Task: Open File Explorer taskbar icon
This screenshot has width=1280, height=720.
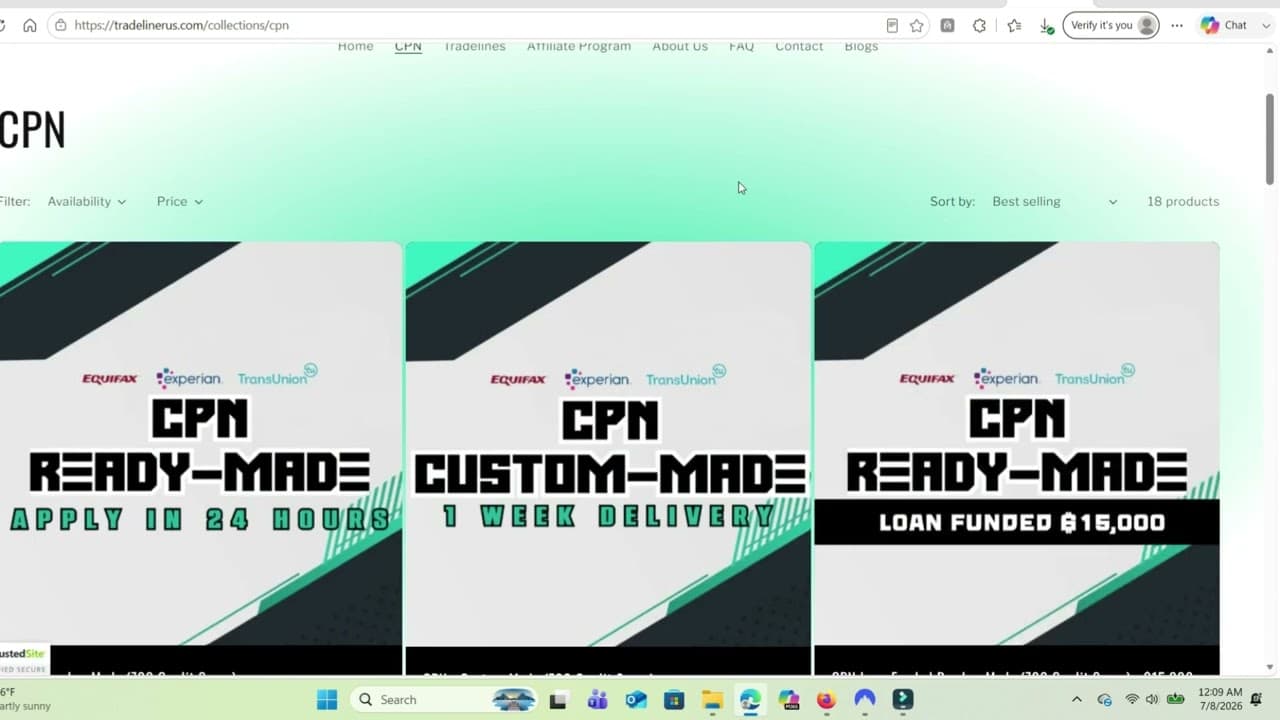Action: pyautogui.click(x=712, y=700)
